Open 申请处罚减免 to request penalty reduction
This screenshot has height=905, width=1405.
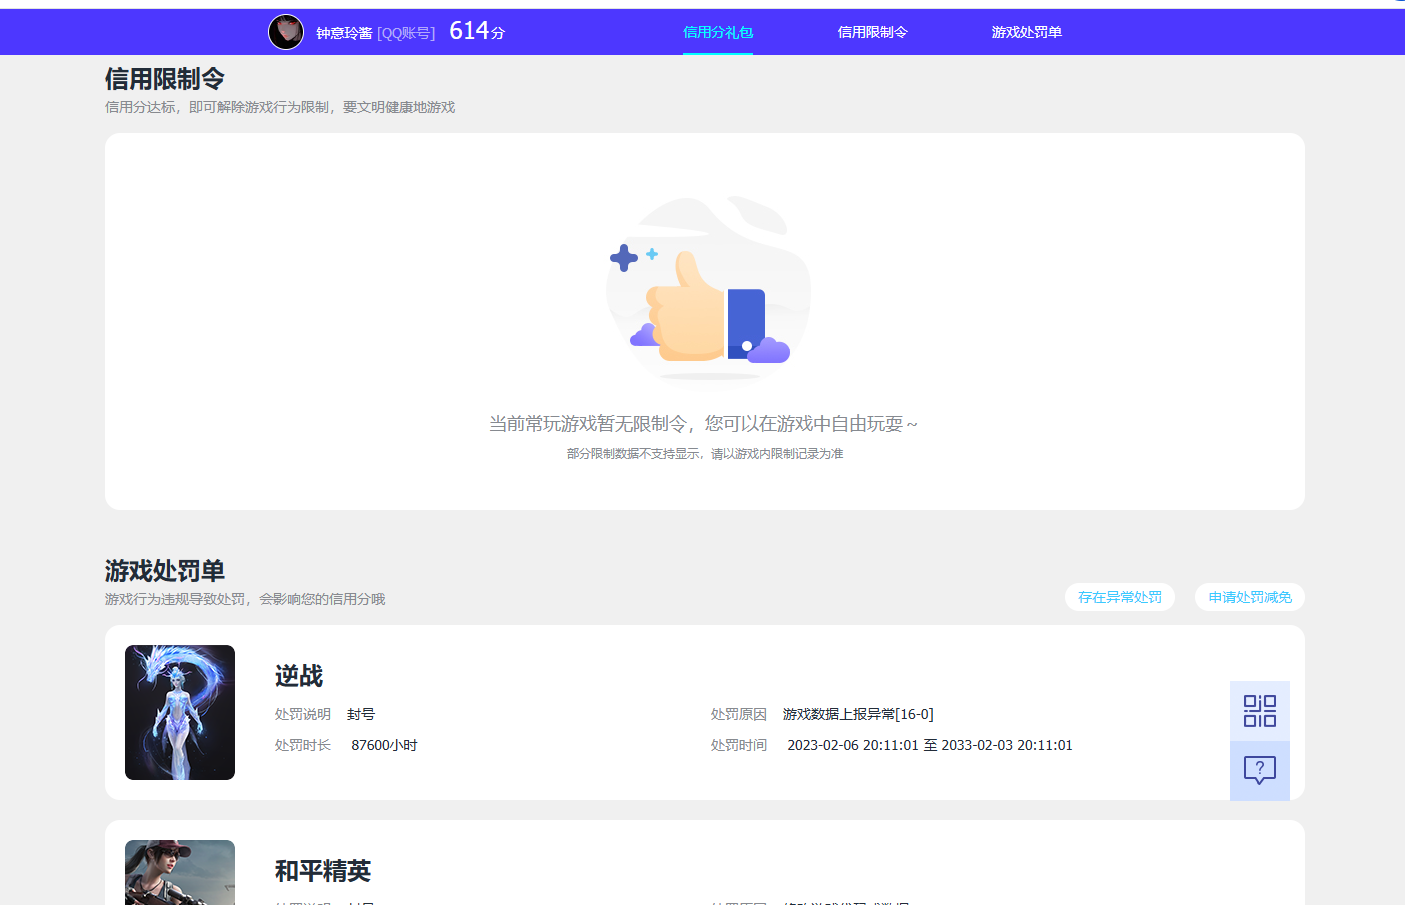click(x=1249, y=596)
